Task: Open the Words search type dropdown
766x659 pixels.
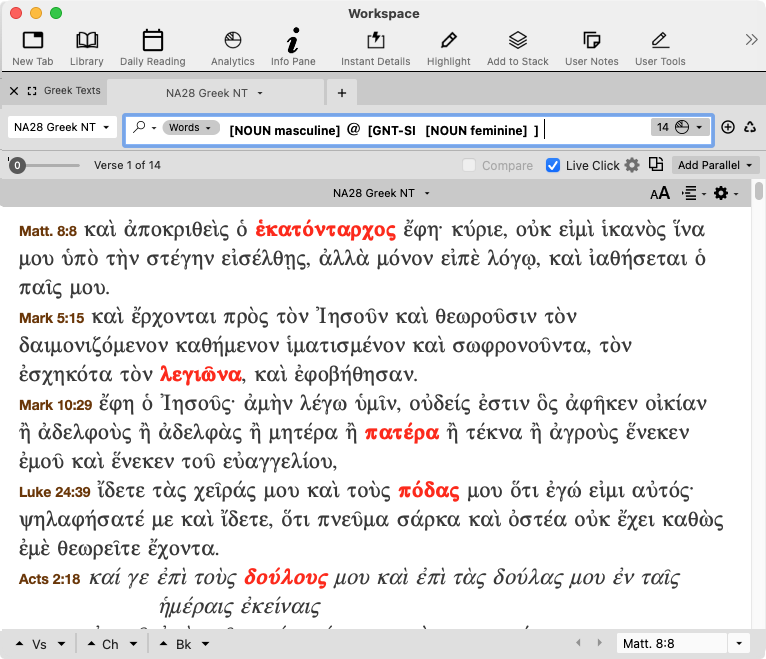Action: point(189,127)
